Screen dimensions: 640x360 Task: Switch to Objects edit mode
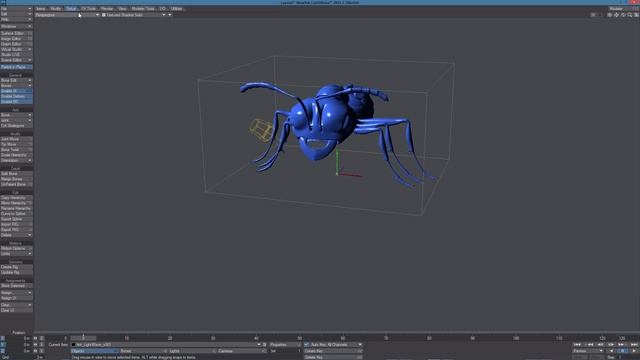(94, 351)
